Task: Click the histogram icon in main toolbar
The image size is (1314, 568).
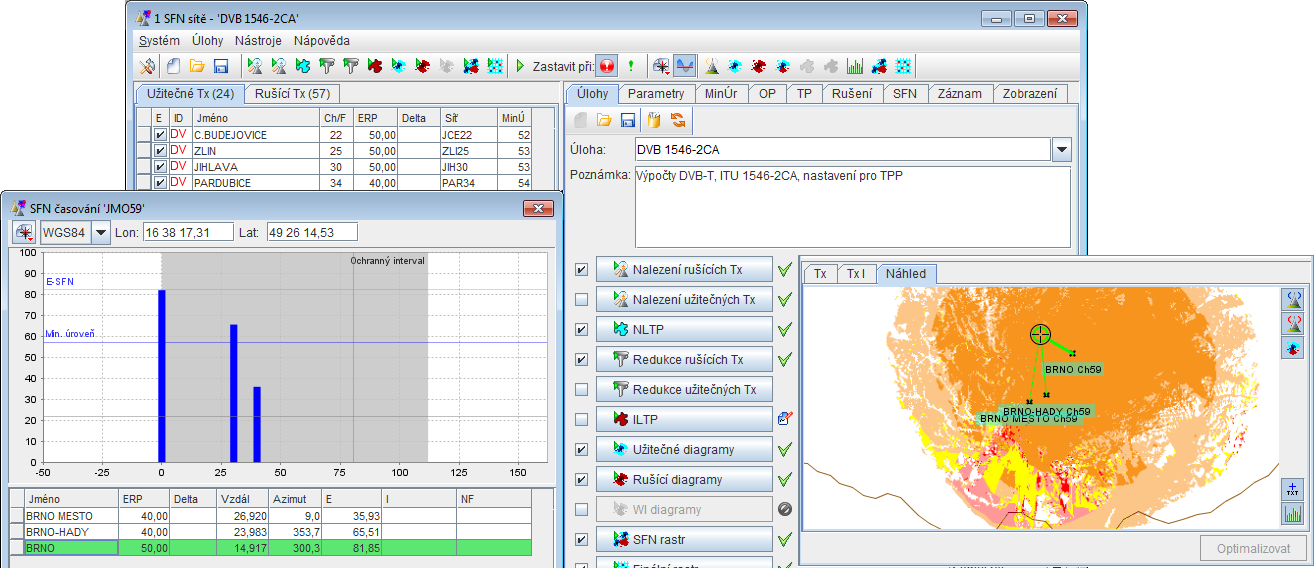Action: click(855, 66)
